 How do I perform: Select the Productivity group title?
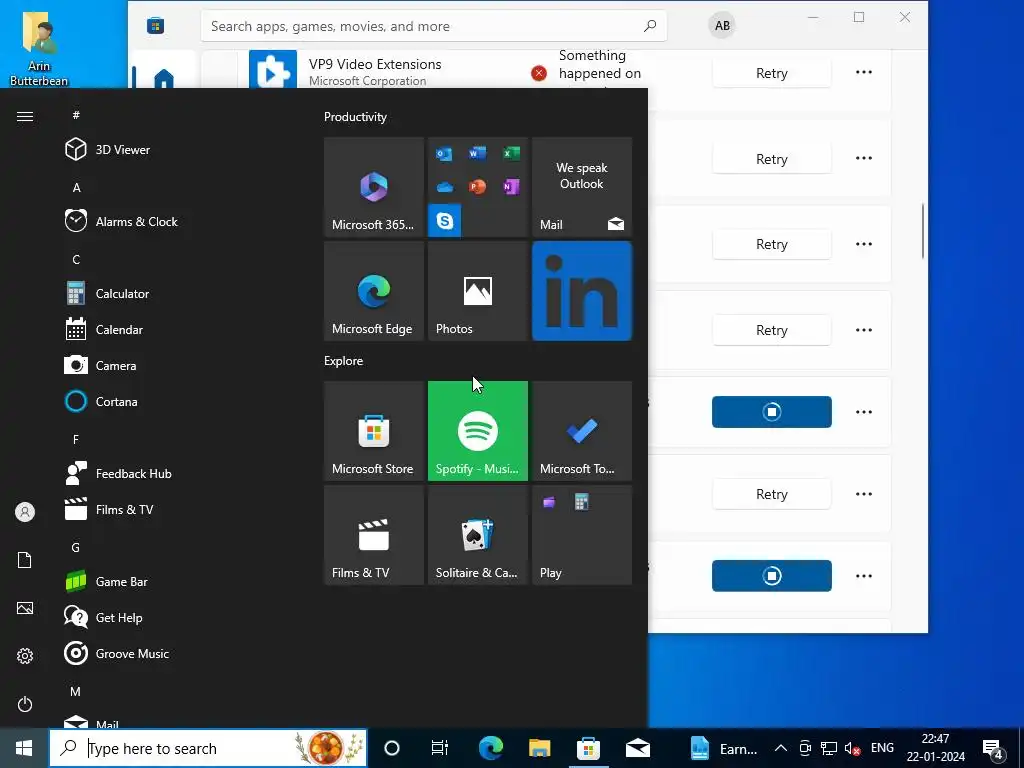coord(355,117)
